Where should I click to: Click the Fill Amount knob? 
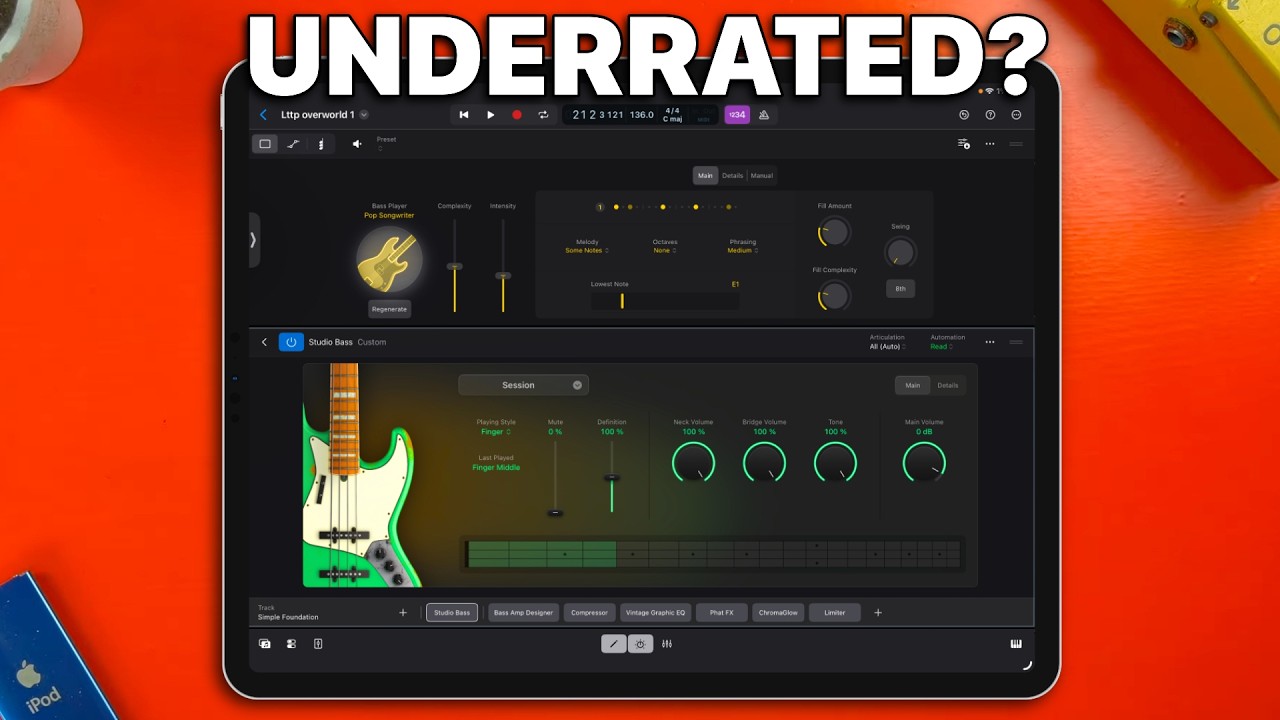pos(834,232)
